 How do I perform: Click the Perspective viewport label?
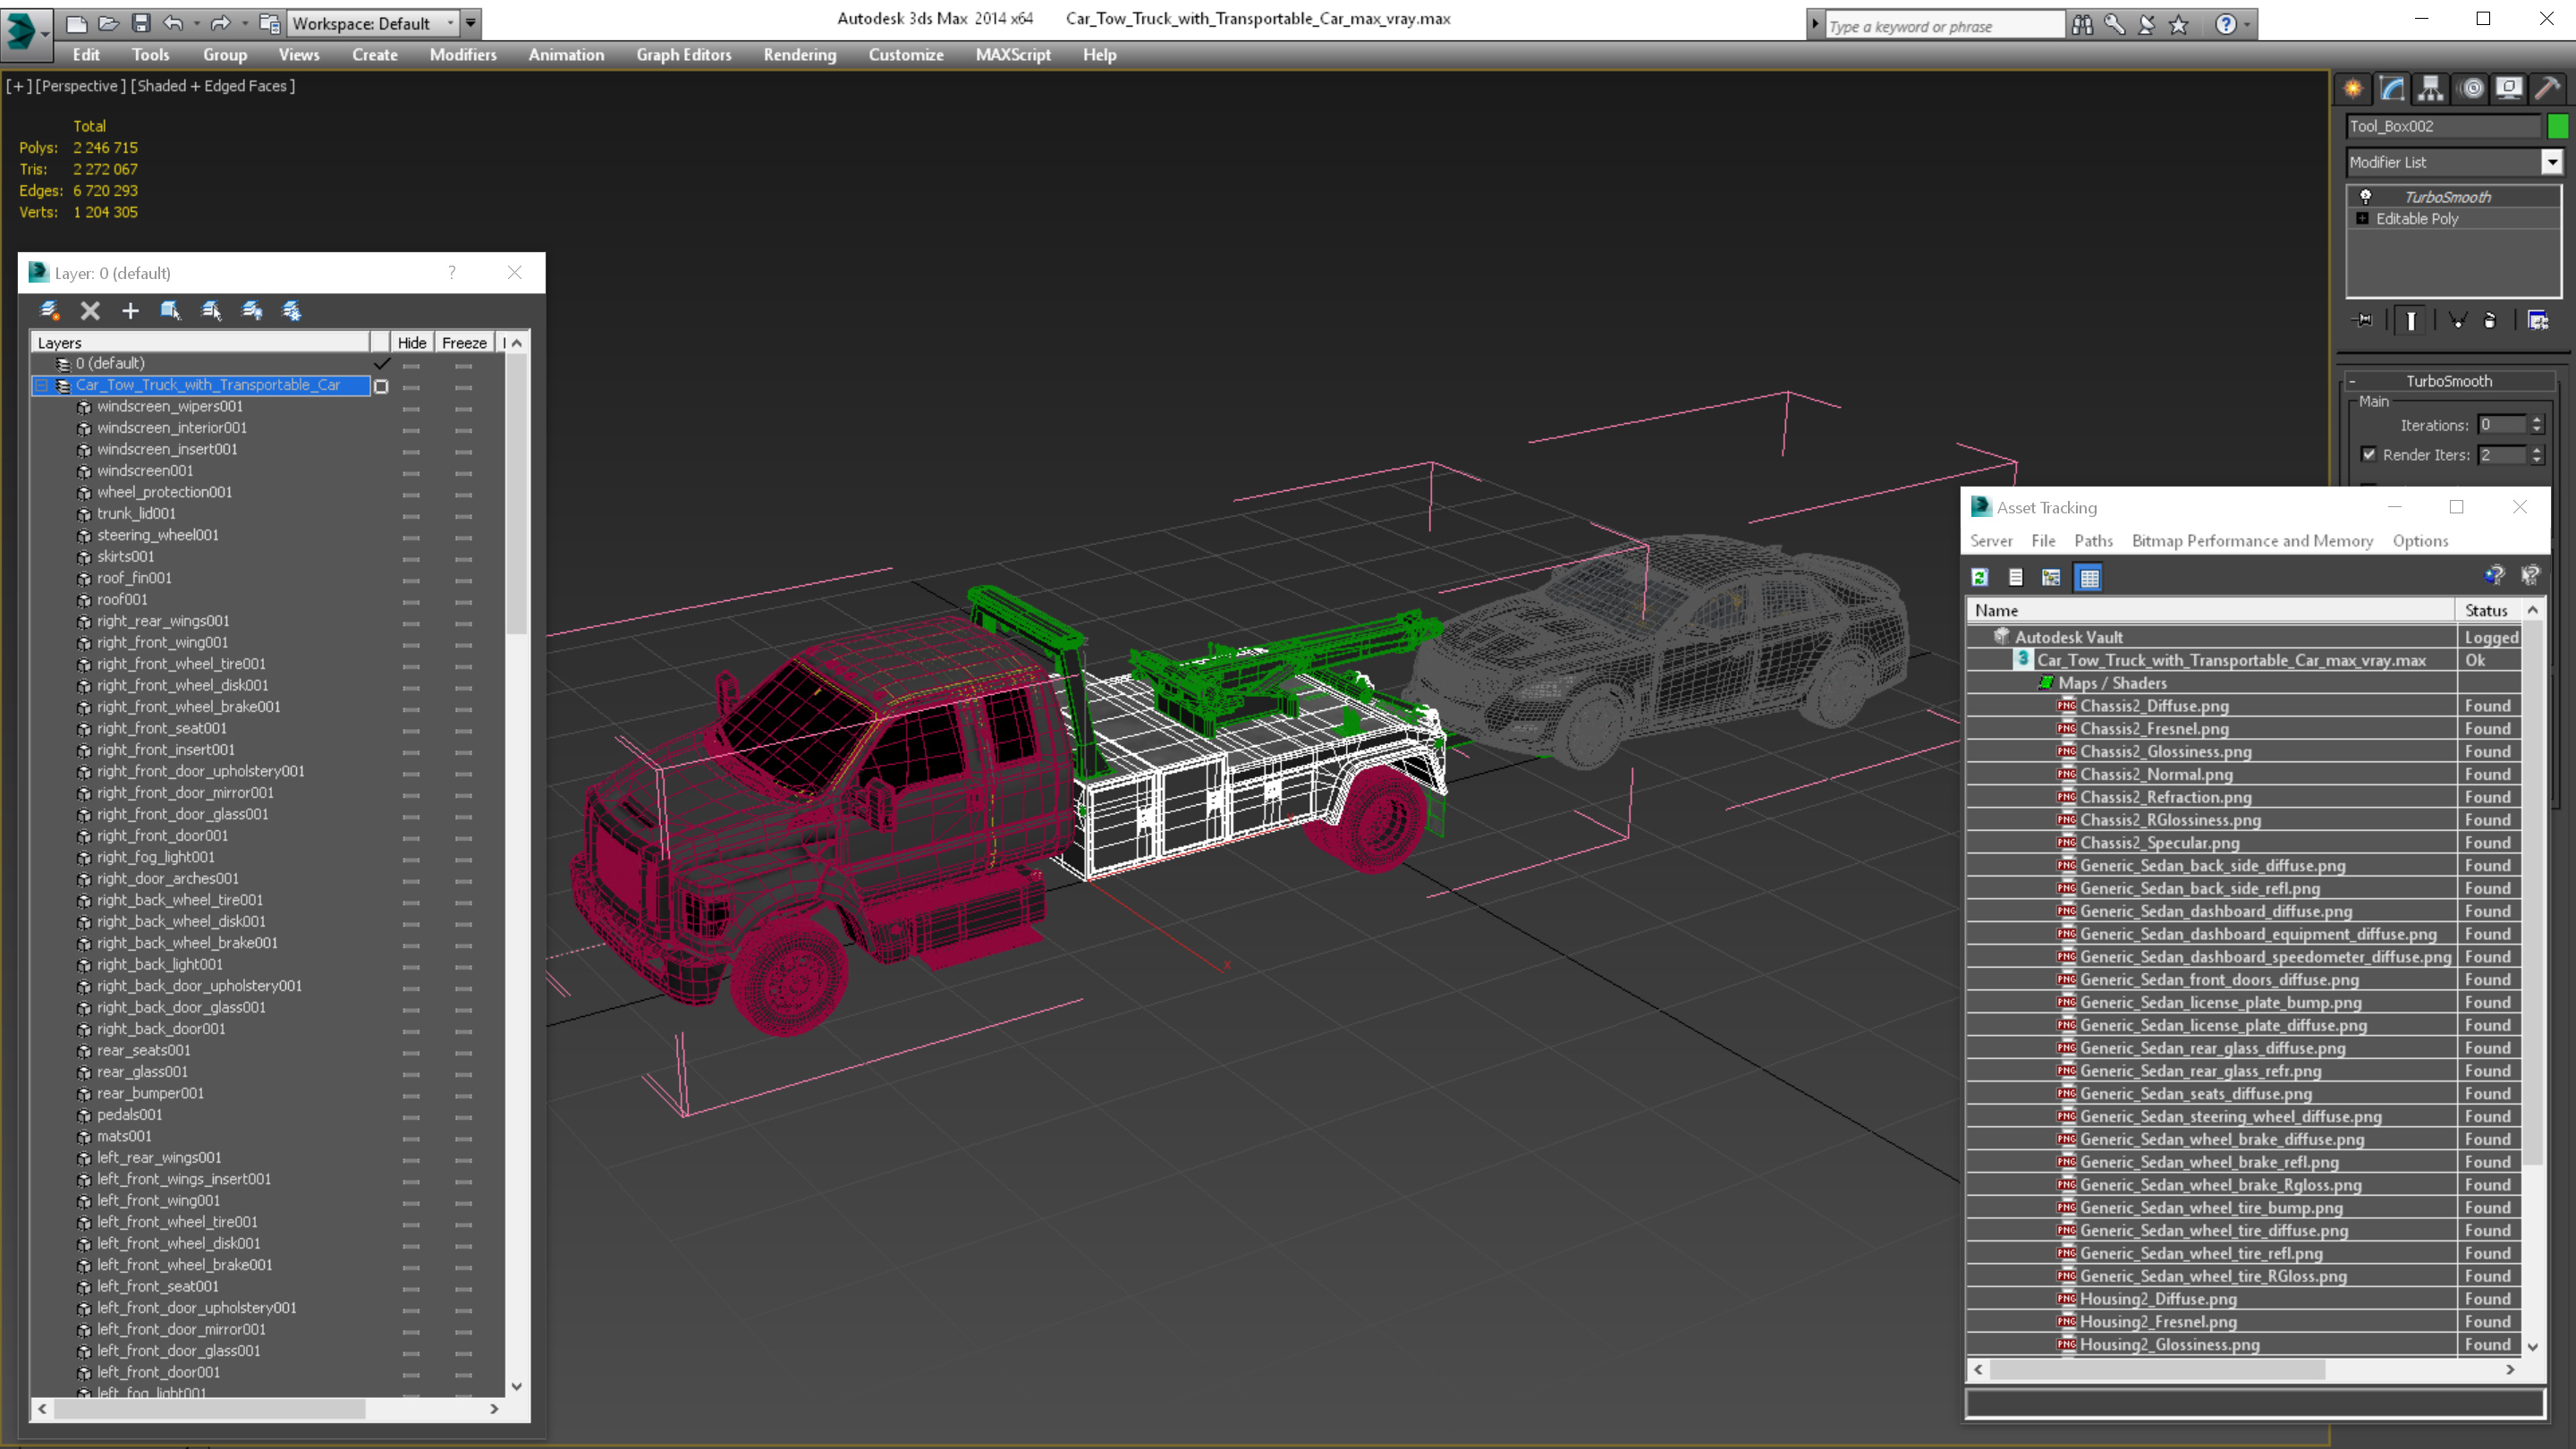coord(81,86)
